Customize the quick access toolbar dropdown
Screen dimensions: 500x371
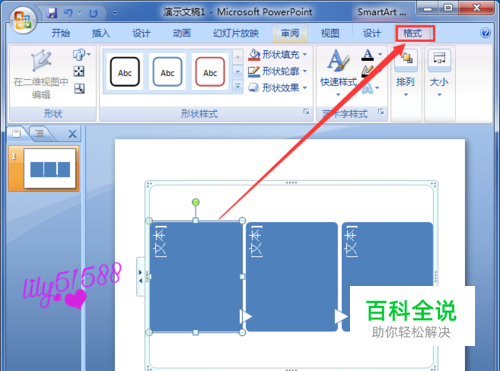pos(115,13)
